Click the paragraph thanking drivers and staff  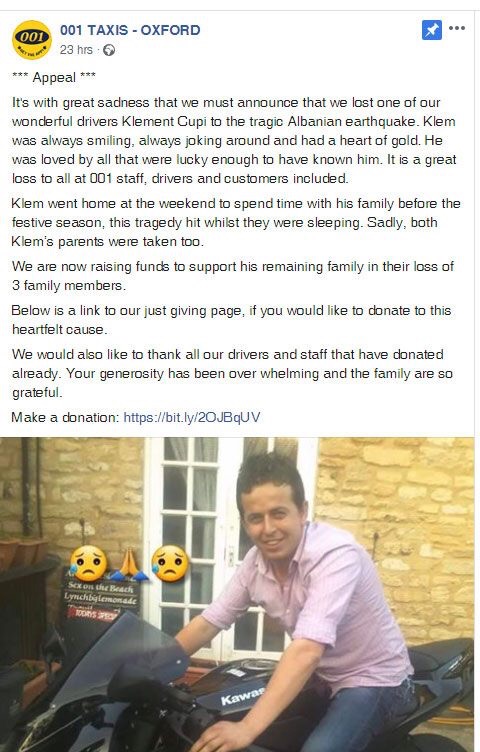[x=232, y=373]
